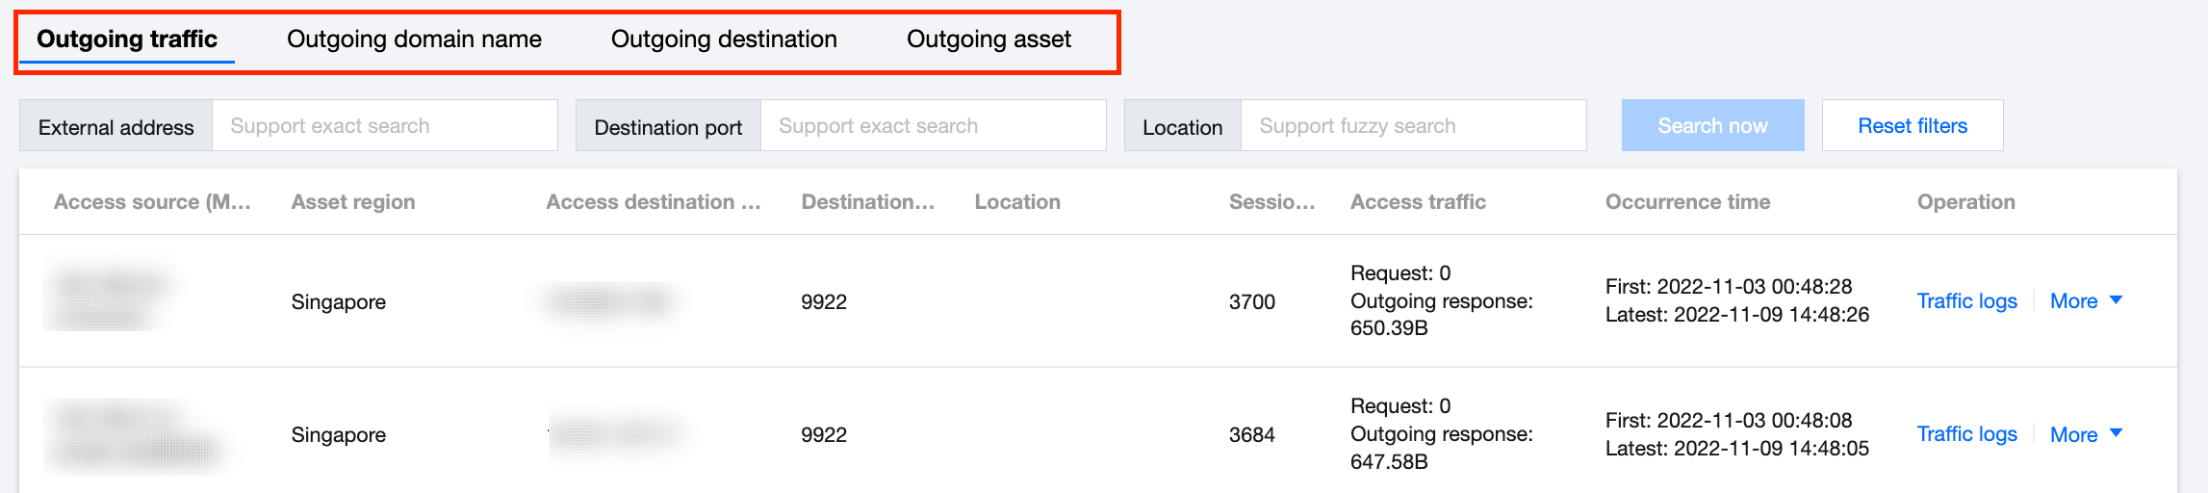
Task: Switch to the Outgoing traffic tab
Action: [127, 40]
